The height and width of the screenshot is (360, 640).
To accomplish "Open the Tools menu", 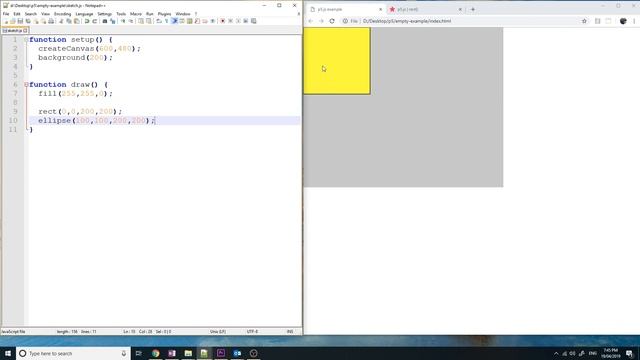I will 121,14.
